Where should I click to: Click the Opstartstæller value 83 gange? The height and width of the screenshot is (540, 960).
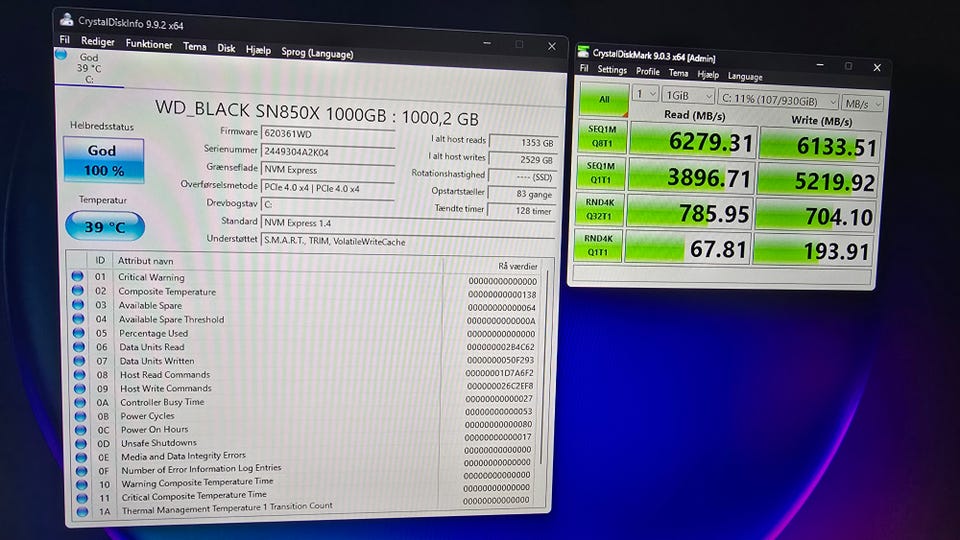pos(523,193)
